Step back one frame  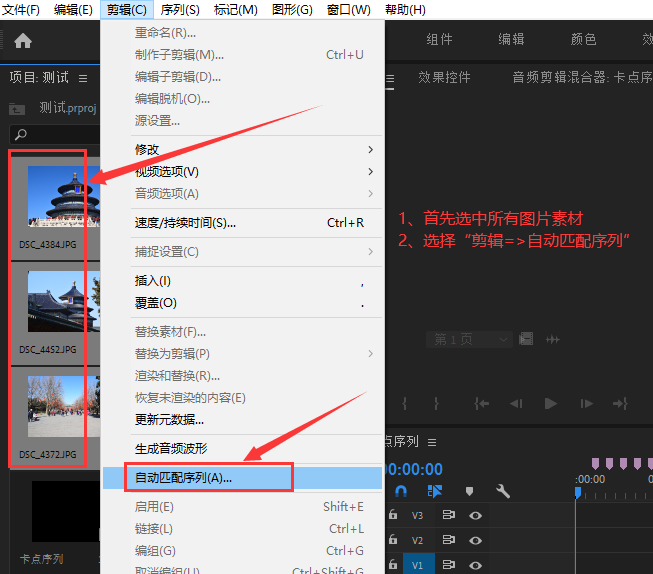coord(516,403)
